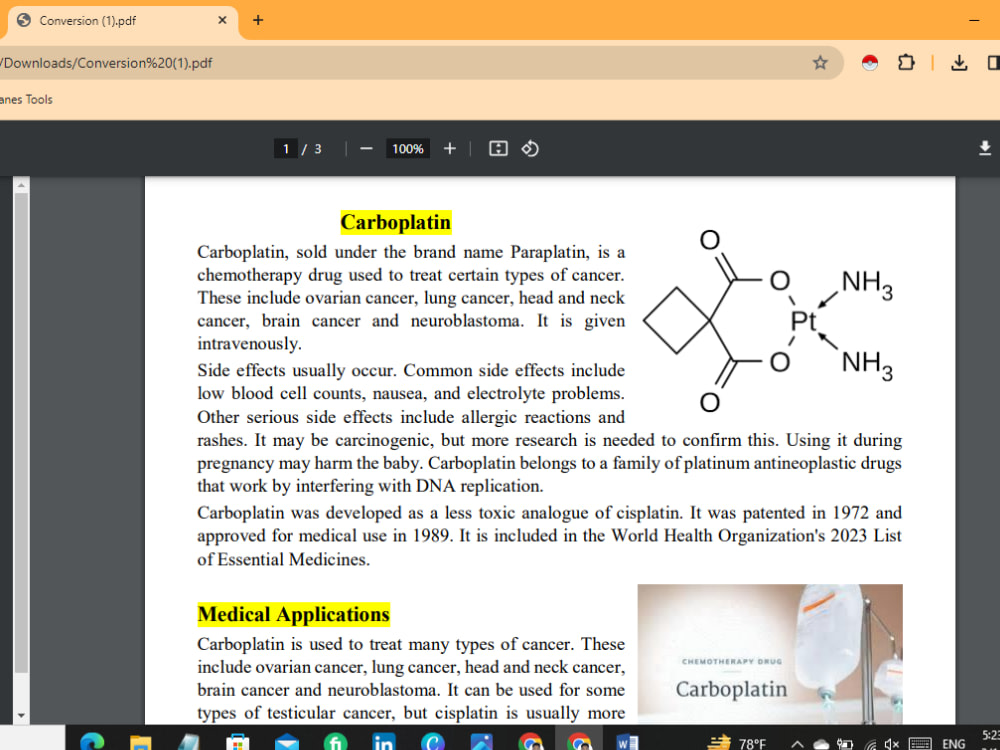Open OneDrive cloud tray icon
This screenshot has height=750, width=1000.
coord(820,744)
